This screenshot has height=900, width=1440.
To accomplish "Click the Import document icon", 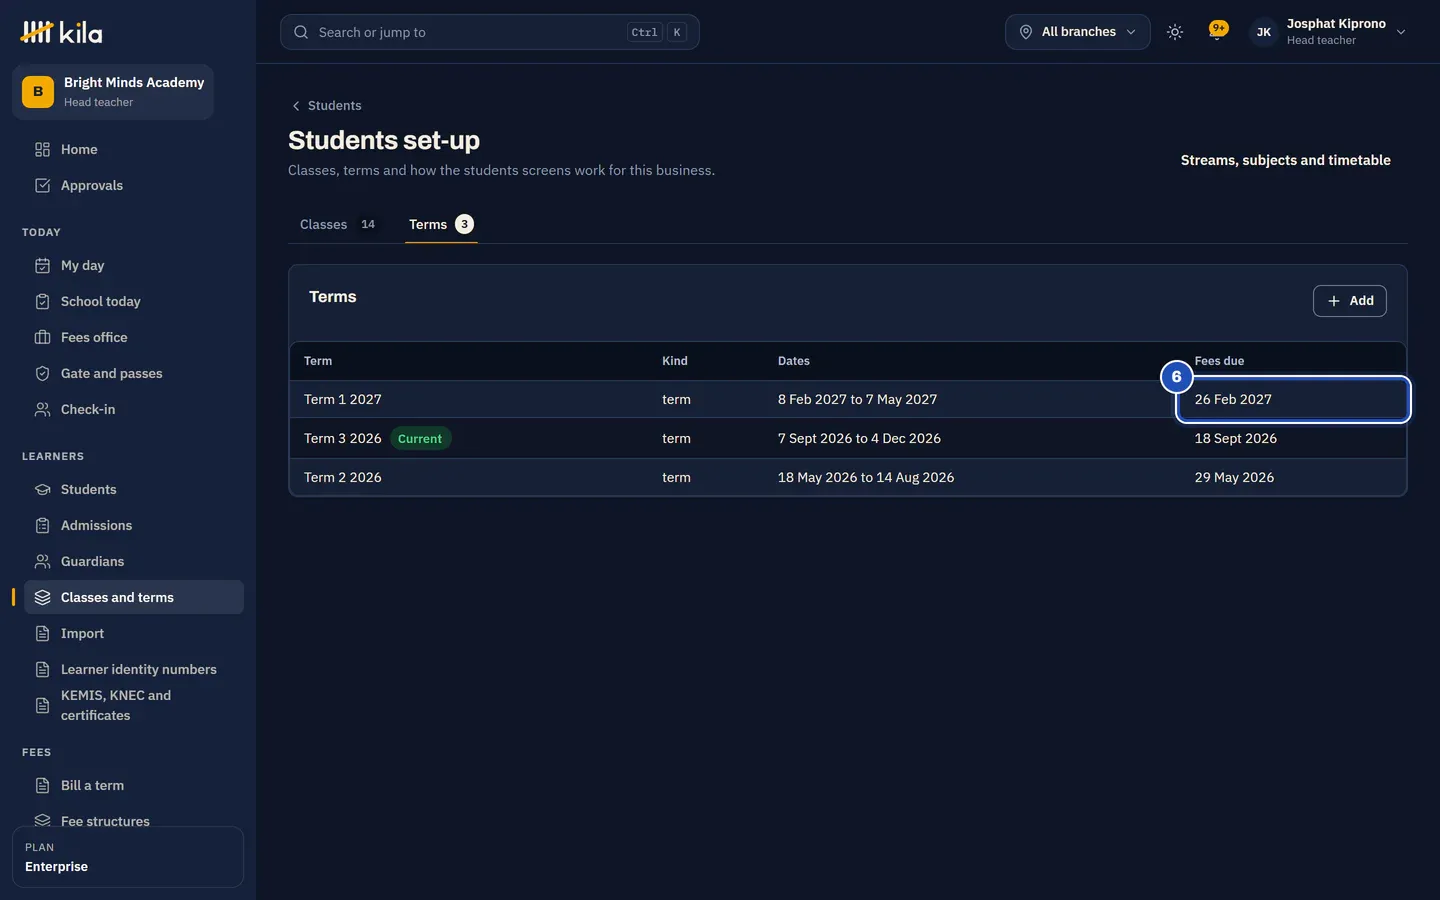I will click(42, 634).
